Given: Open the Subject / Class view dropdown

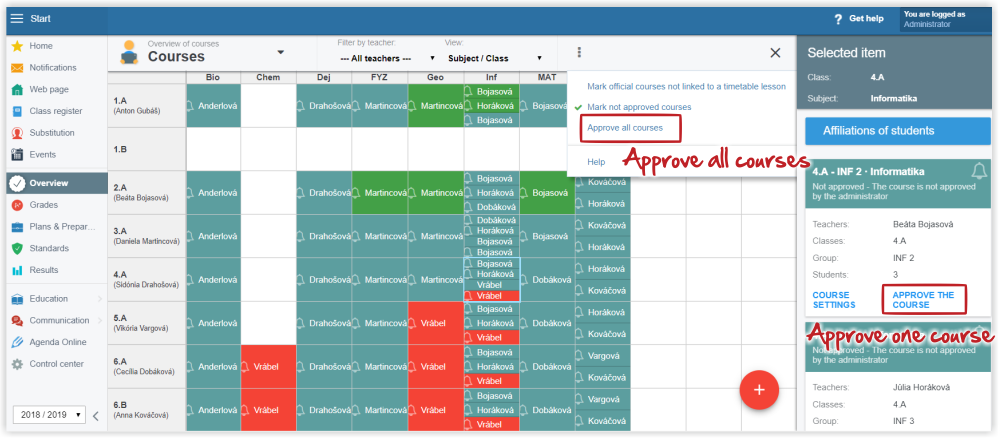Looking at the screenshot, I should tap(493, 59).
